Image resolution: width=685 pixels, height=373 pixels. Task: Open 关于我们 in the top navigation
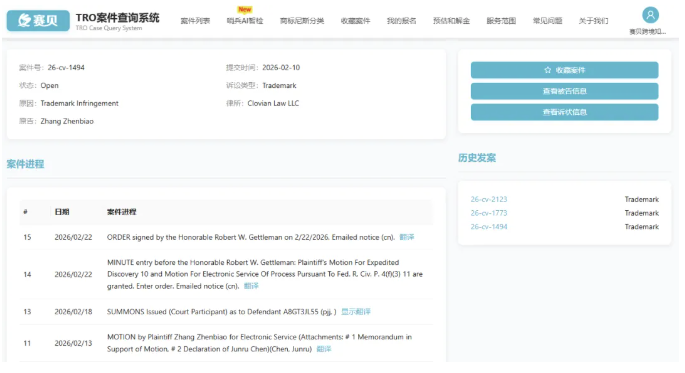(x=593, y=21)
